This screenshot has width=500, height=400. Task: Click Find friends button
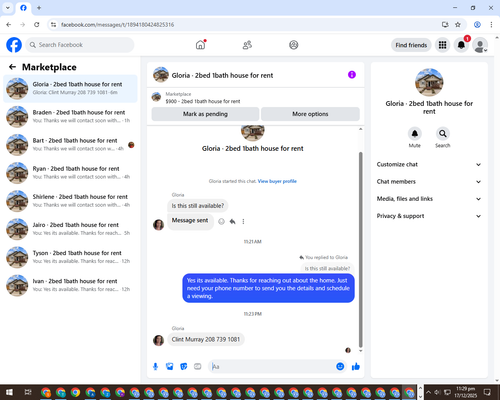[411, 45]
